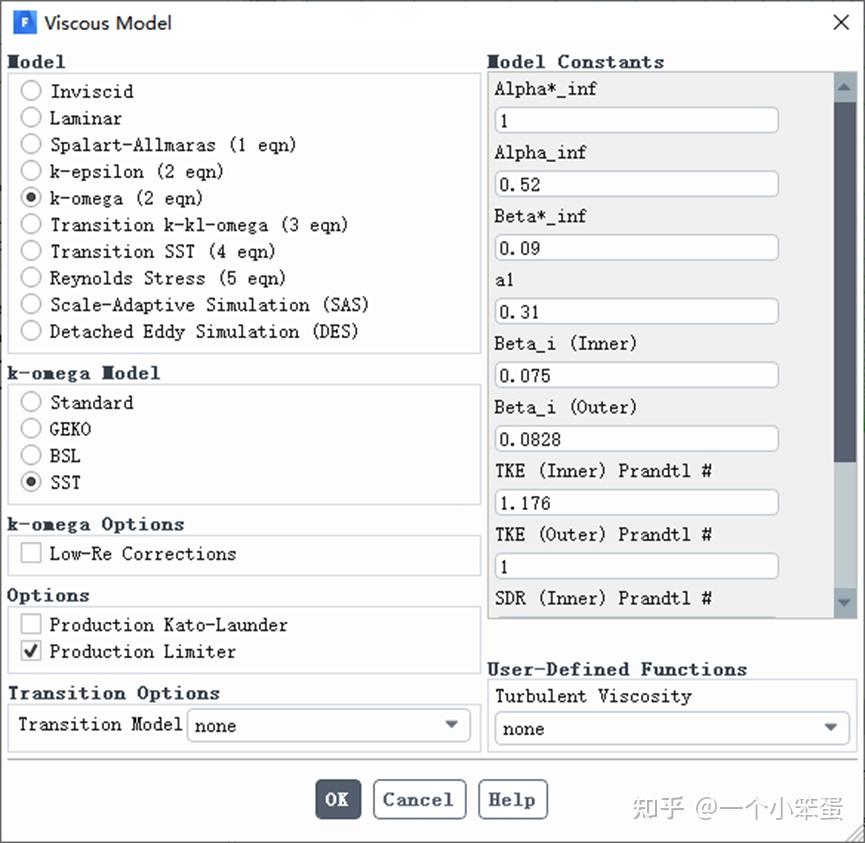Uncheck the Production Limiter option
Screen dimensions: 865x843
tap(32, 652)
